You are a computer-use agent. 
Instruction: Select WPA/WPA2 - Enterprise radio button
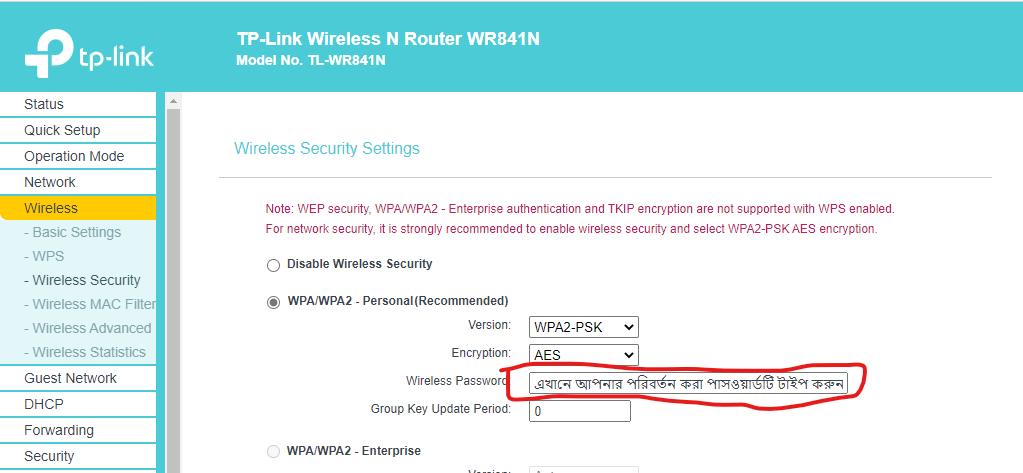click(x=273, y=451)
